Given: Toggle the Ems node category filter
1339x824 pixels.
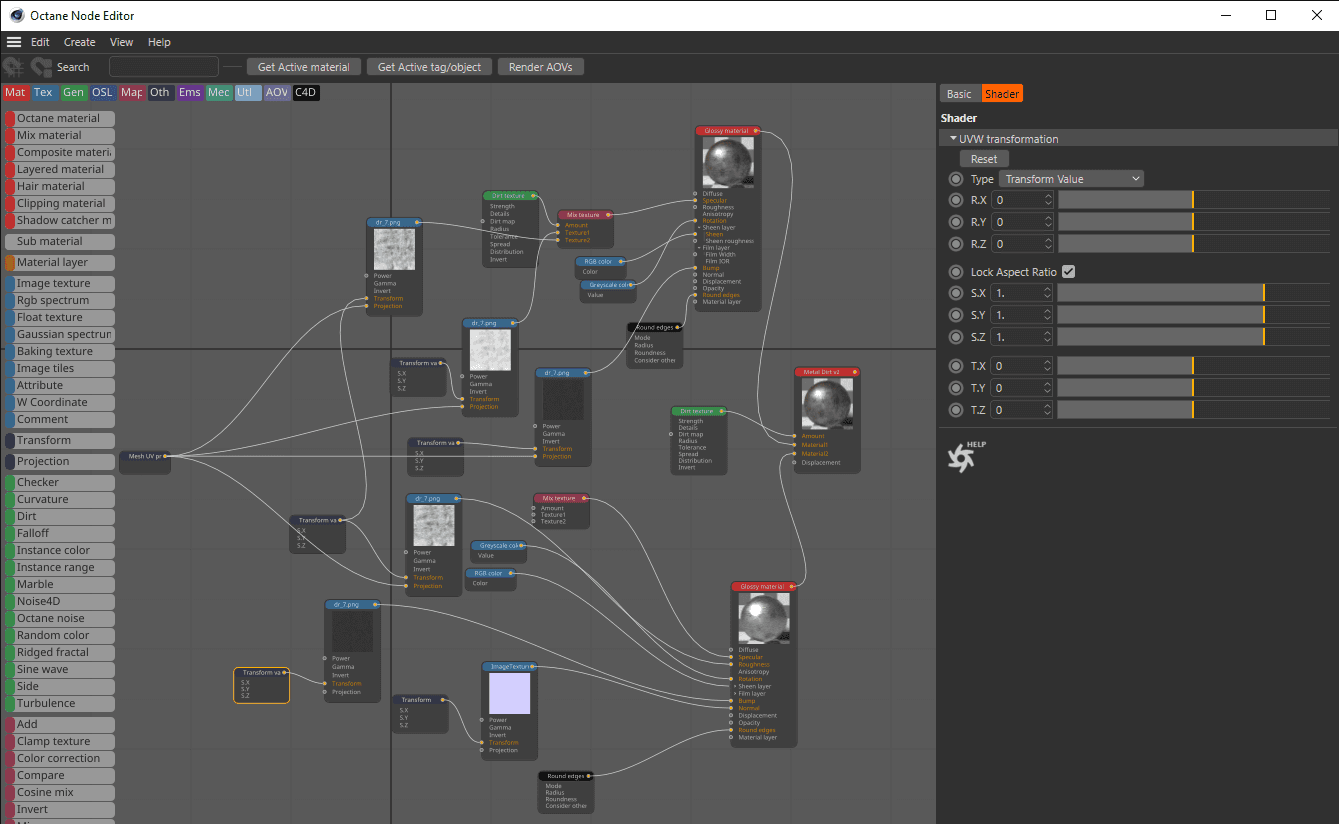Looking at the screenshot, I should tap(190, 93).
